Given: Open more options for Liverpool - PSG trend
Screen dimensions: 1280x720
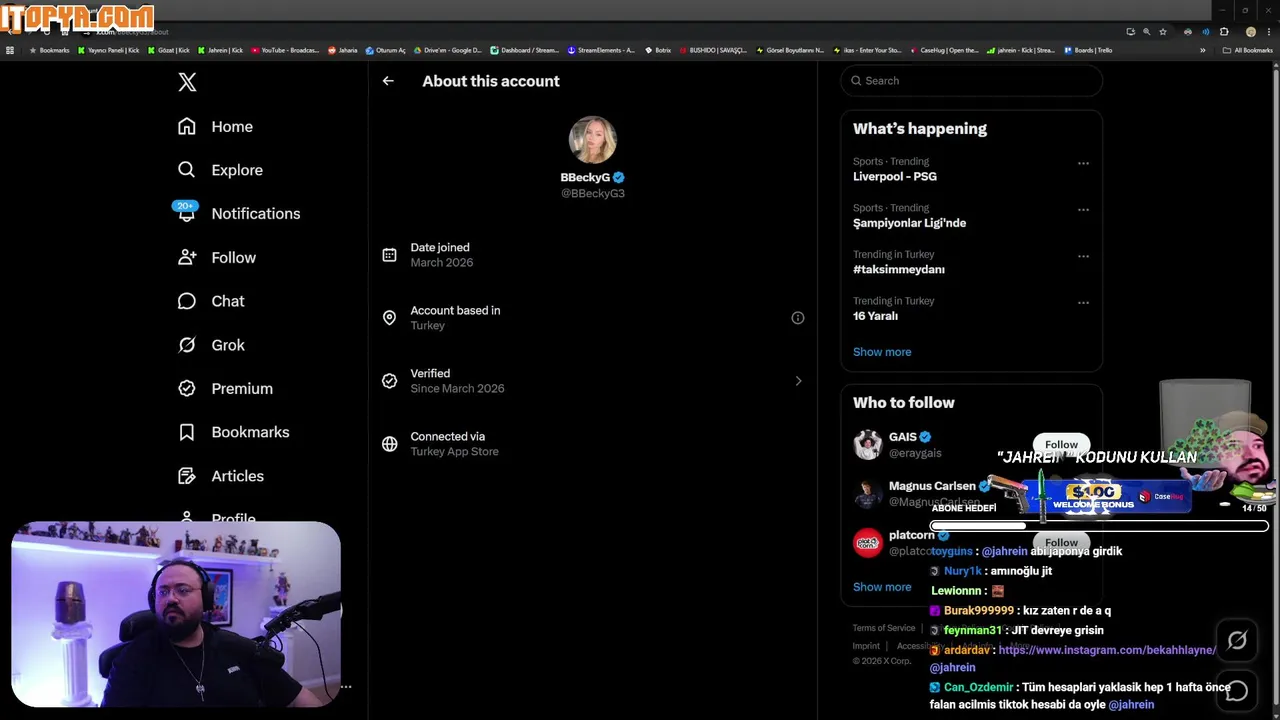Looking at the screenshot, I should click(x=1083, y=163).
